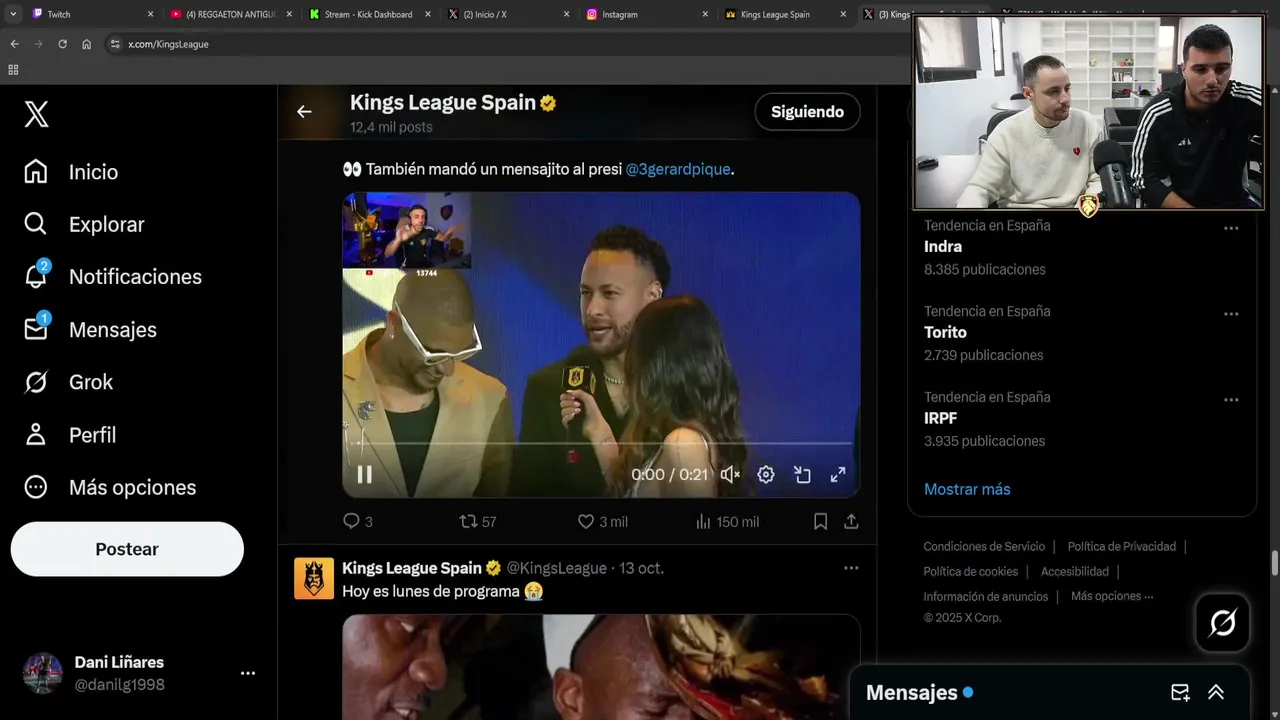The height and width of the screenshot is (720, 1280).
Task: Compose new message in Mensajes drawer
Action: pyautogui.click(x=1180, y=693)
